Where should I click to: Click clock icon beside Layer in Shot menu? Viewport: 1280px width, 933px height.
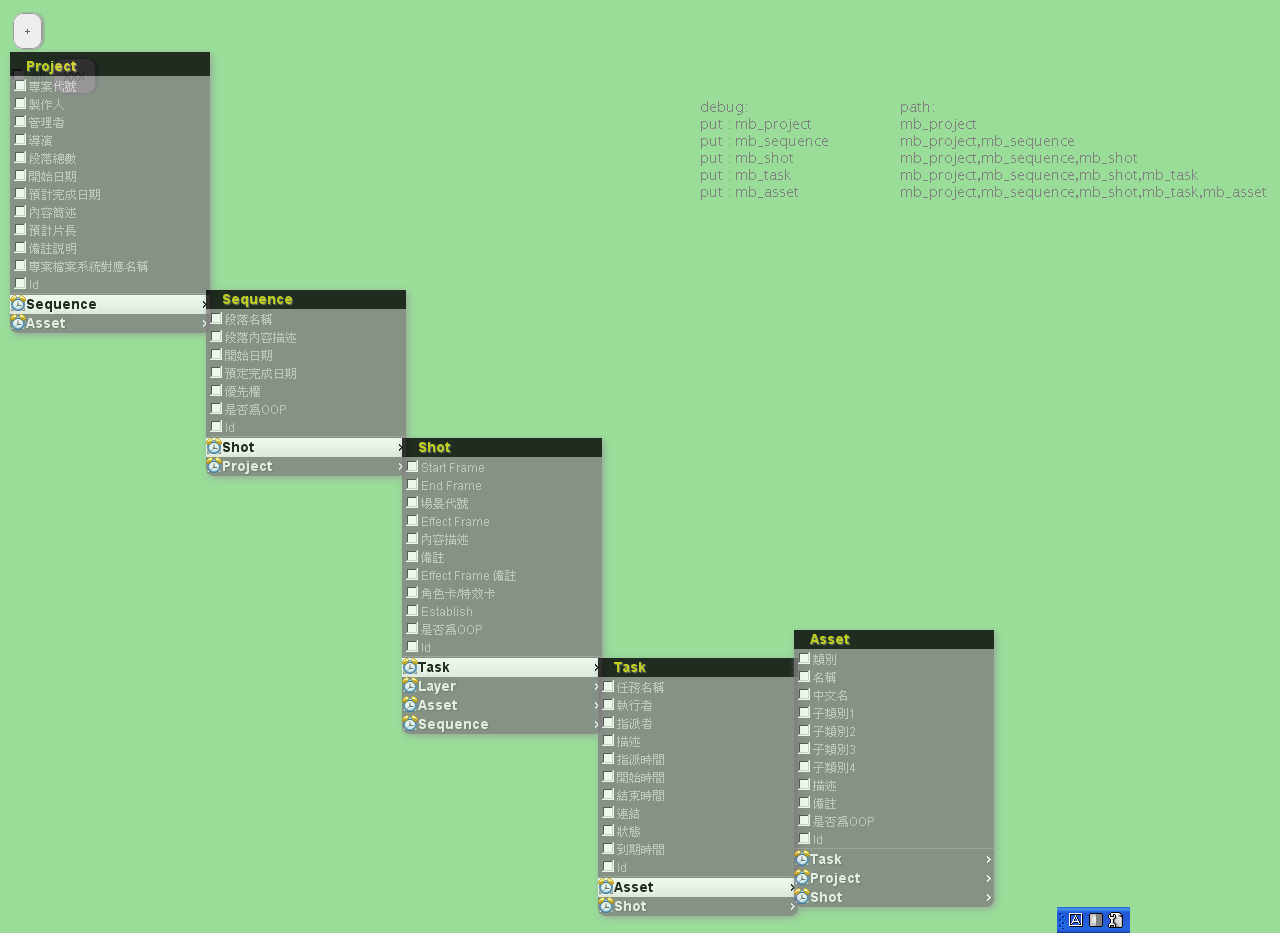[410, 686]
